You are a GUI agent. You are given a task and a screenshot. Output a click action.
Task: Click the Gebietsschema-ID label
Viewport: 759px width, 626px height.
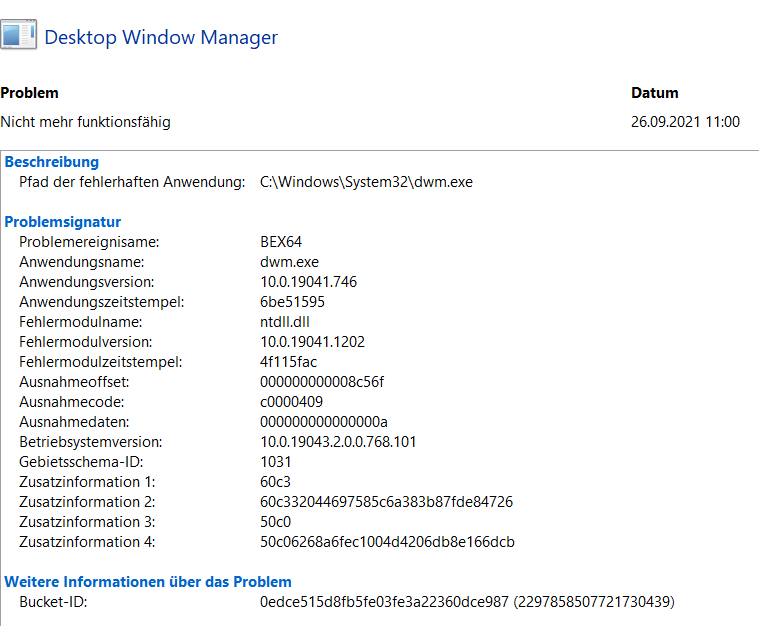[81, 462]
